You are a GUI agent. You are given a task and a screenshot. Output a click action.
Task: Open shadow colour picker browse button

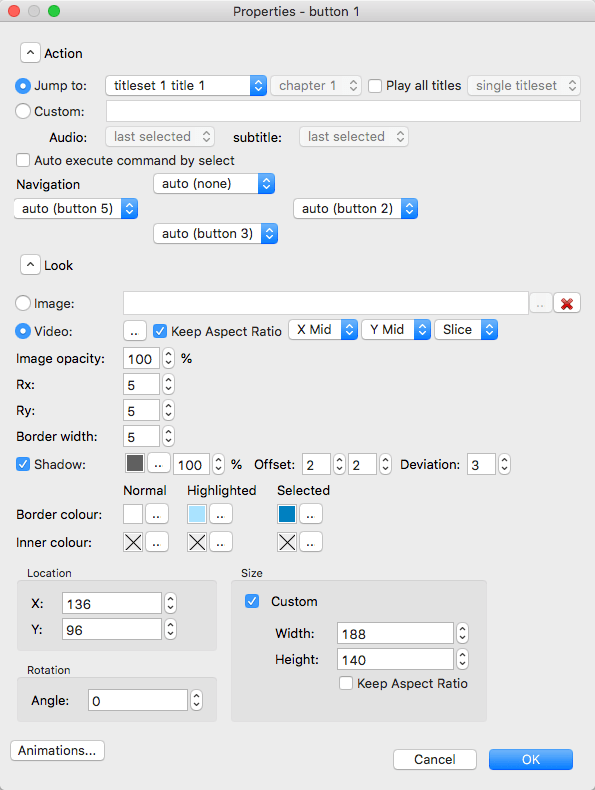point(158,464)
